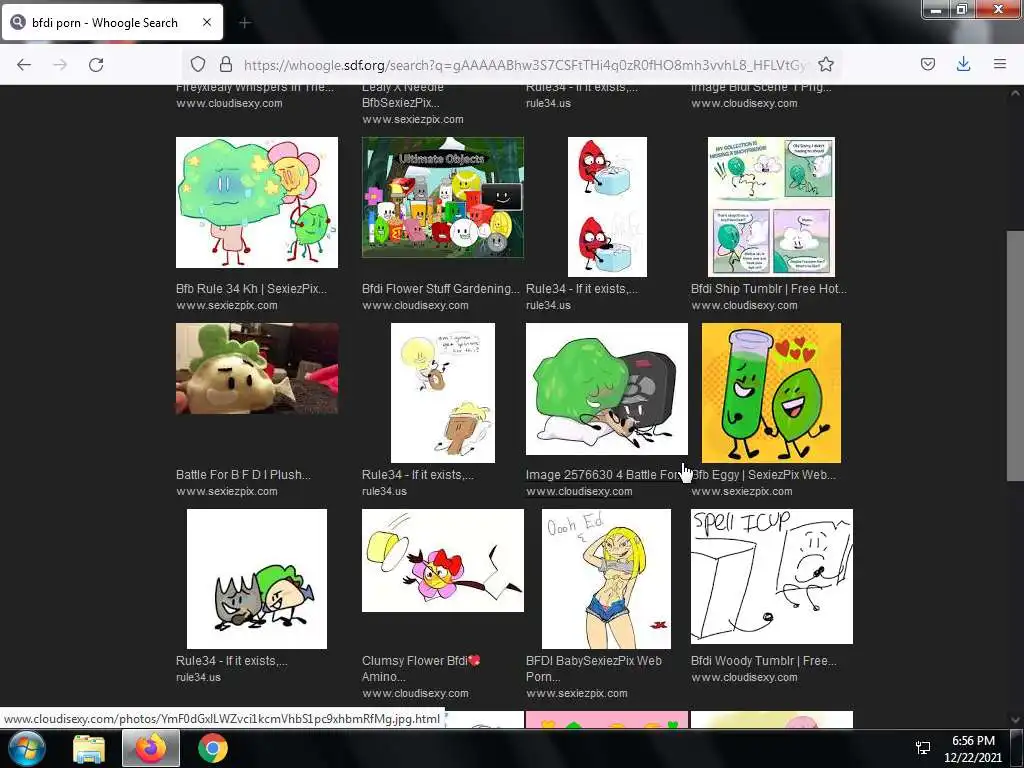This screenshot has height=768, width=1024.
Task: Select the Whoogle Search browser tab
Action: coord(112,22)
